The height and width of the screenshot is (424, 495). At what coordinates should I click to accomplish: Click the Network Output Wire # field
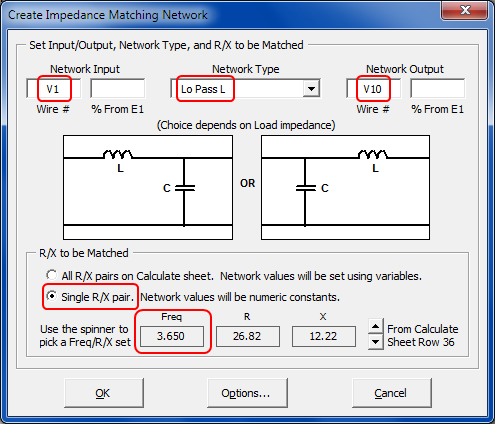(x=373, y=89)
